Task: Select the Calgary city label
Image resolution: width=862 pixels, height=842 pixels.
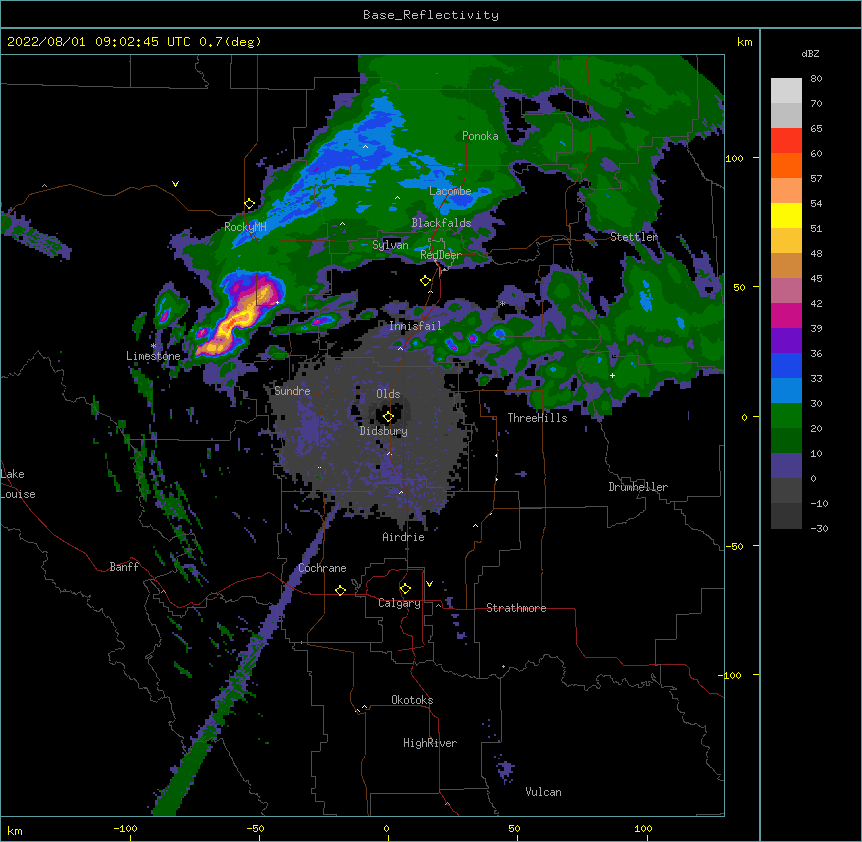Action: tap(400, 603)
